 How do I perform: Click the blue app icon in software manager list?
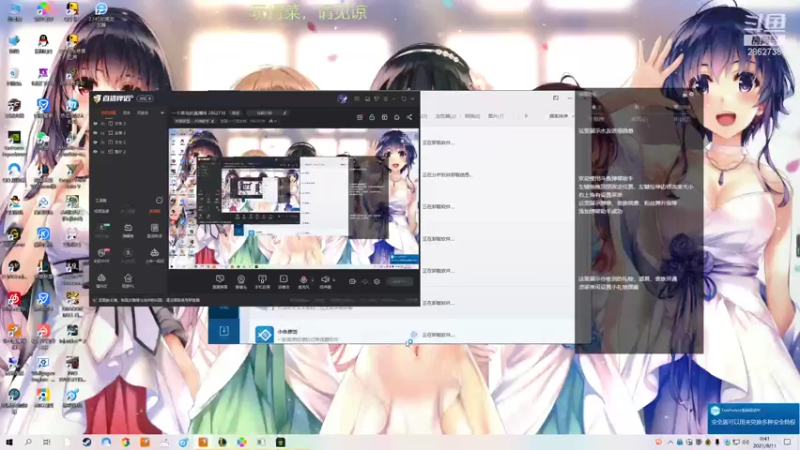[x=265, y=335]
